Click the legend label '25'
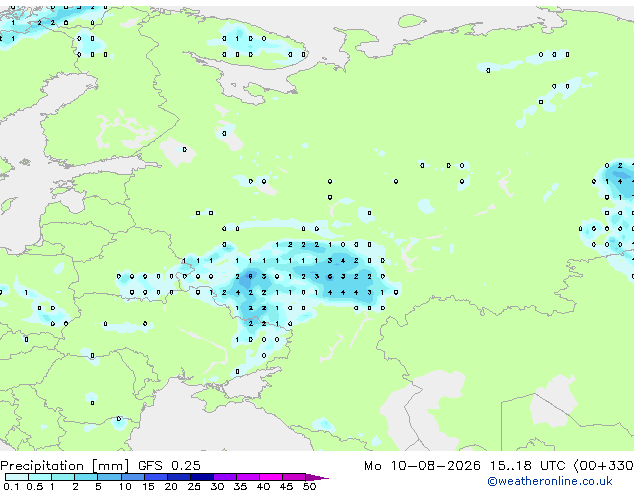 194,486
